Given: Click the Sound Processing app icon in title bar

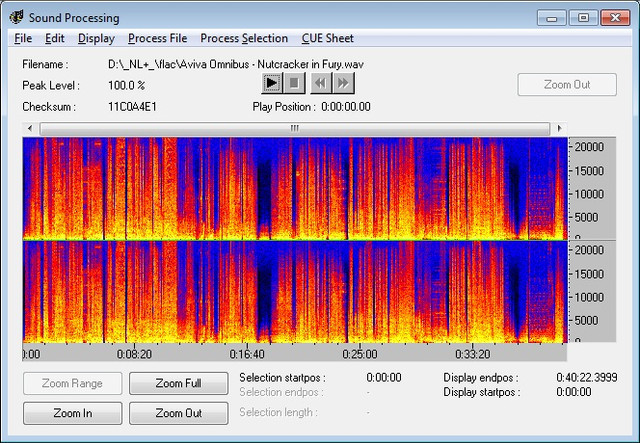Looking at the screenshot, I should pos(17,18).
